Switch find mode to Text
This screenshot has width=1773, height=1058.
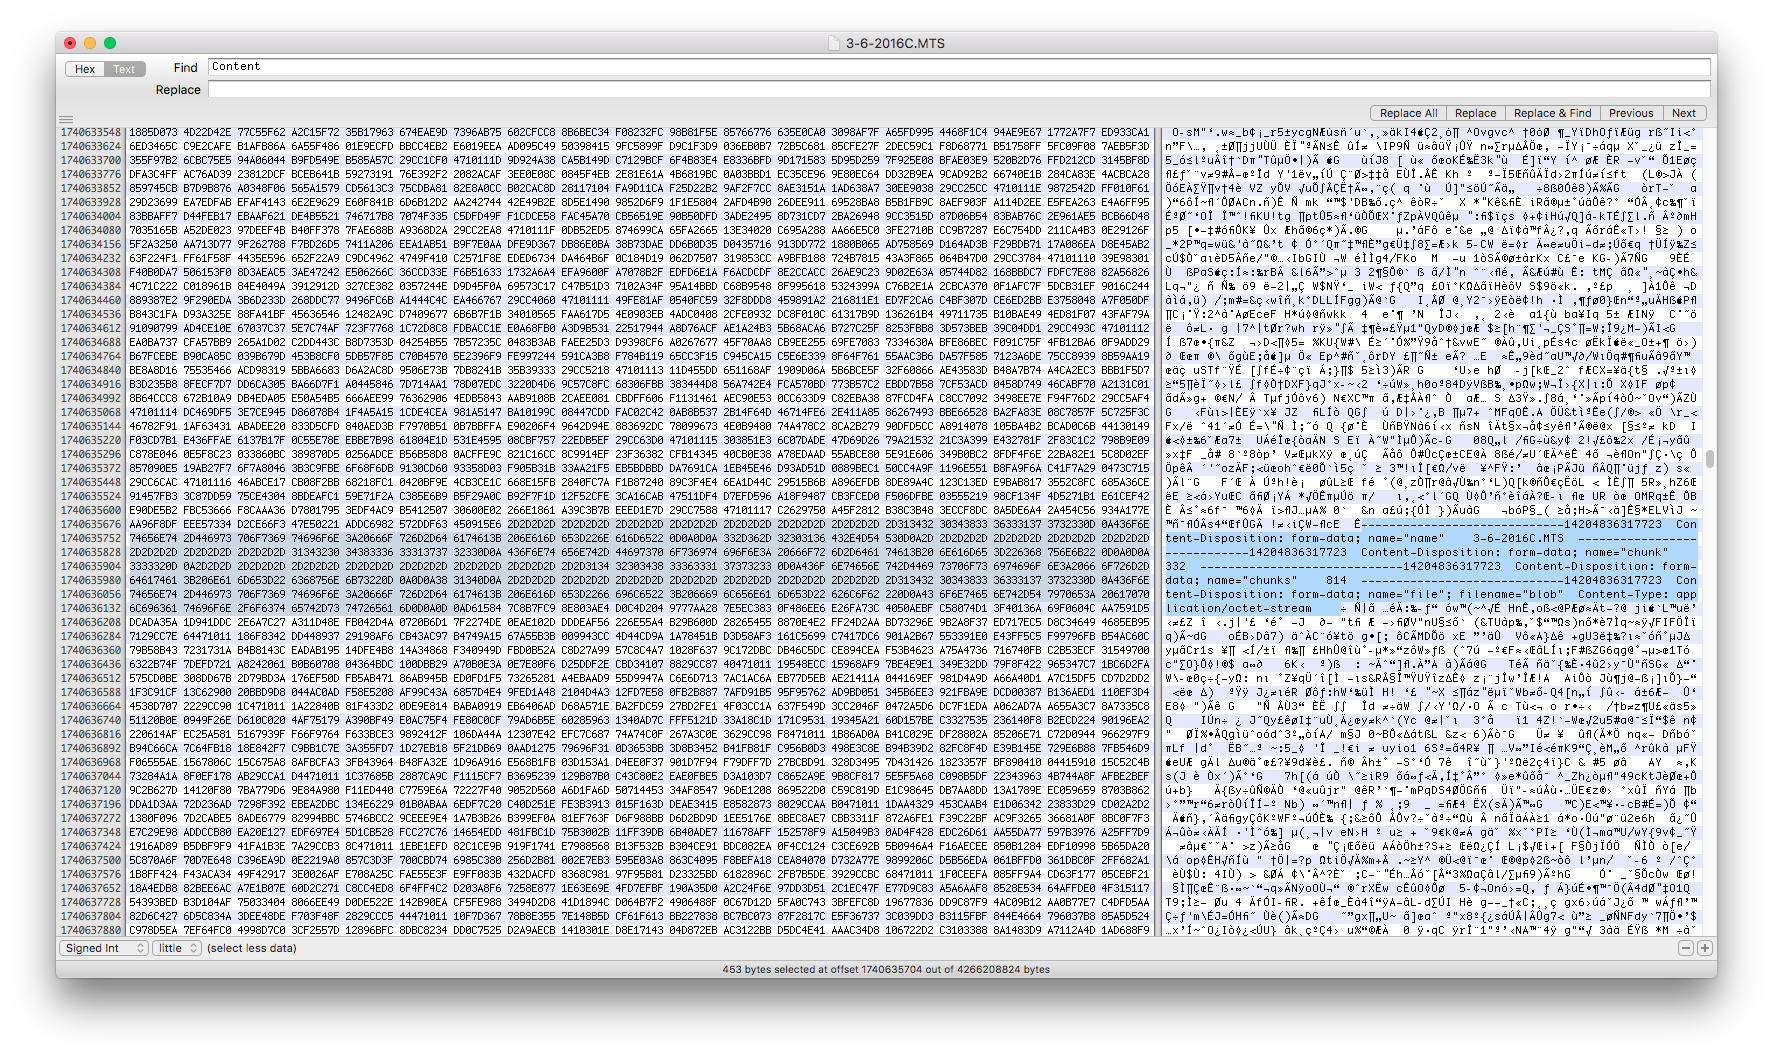tap(125, 69)
